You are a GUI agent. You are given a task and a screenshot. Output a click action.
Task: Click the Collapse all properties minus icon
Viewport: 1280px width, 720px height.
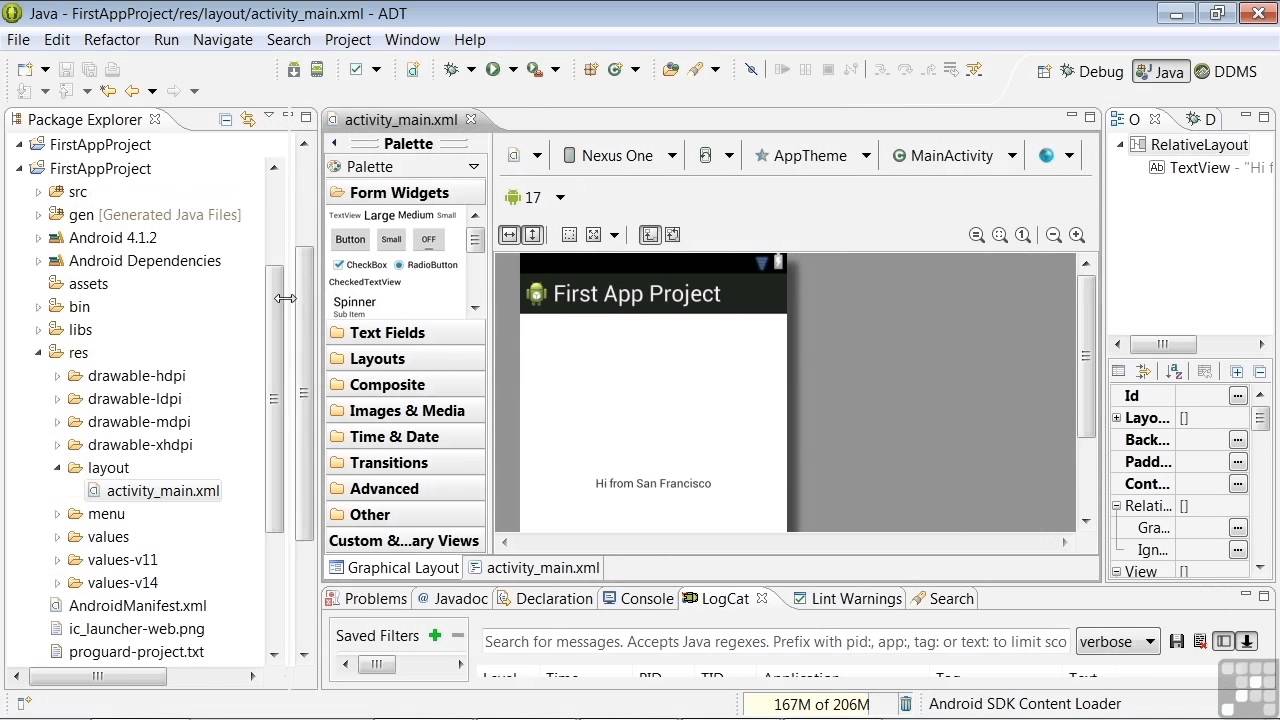tap(1259, 372)
